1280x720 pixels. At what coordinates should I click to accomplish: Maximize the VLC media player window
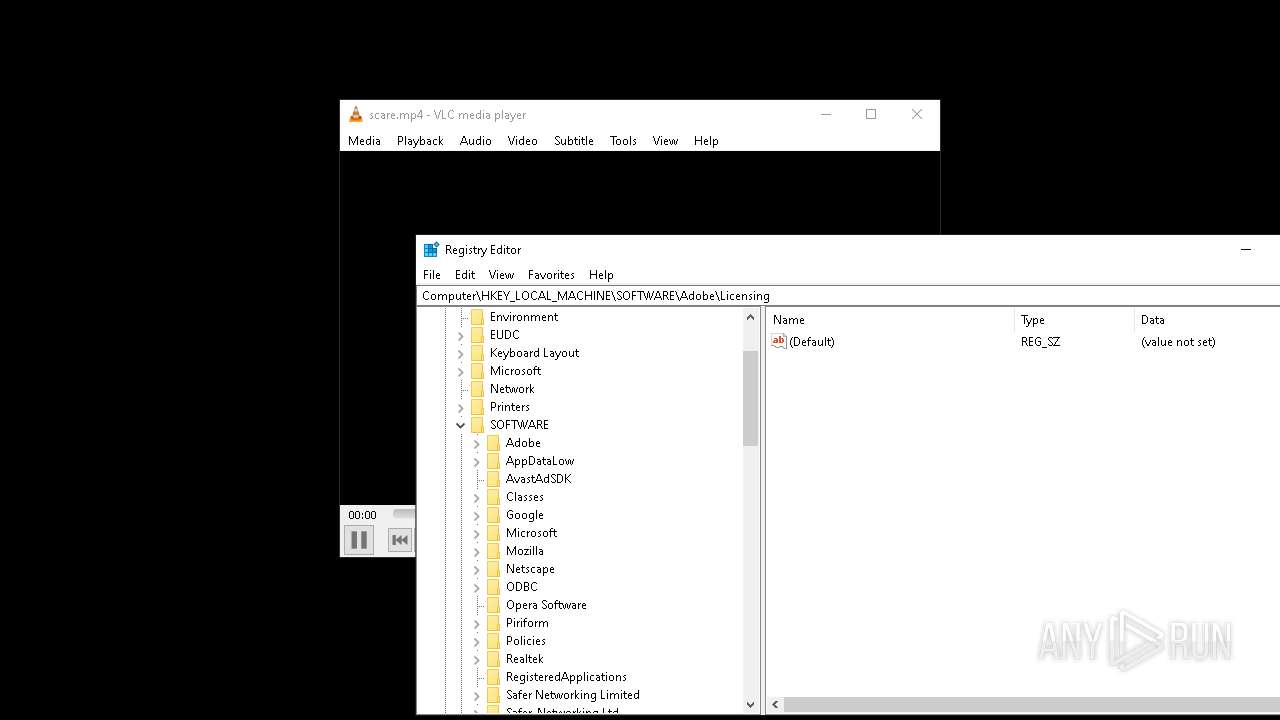(x=871, y=115)
